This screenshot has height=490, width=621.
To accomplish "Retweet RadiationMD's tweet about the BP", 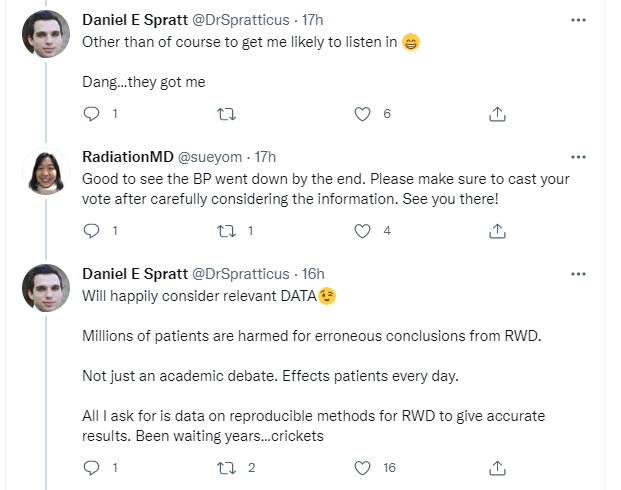I will coord(227,231).
